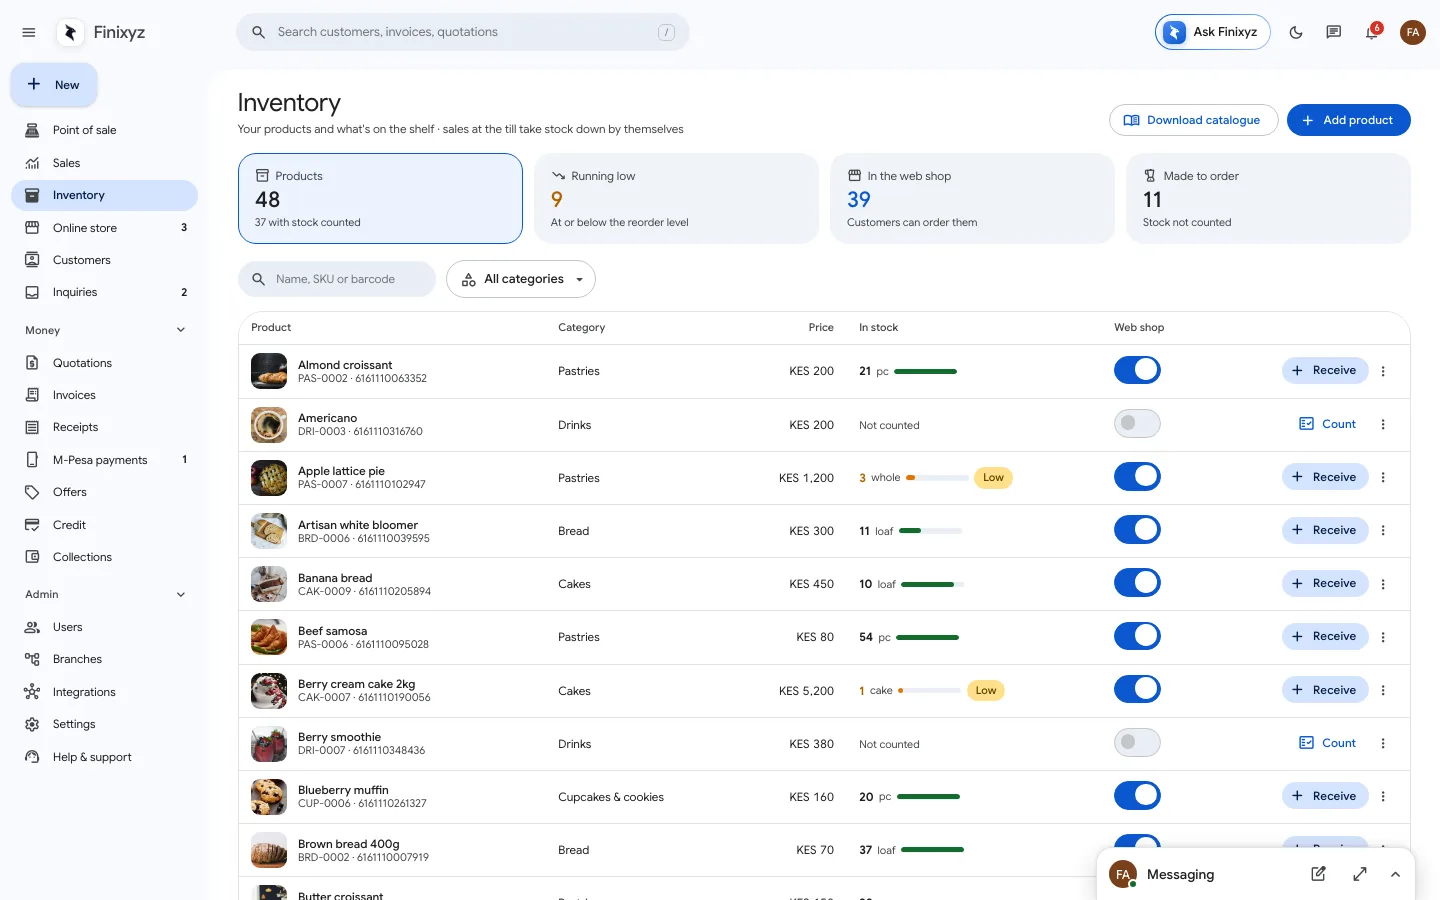The width and height of the screenshot is (1440, 900).
Task: Collapse the Admin section
Action: (x=181, y=594)
